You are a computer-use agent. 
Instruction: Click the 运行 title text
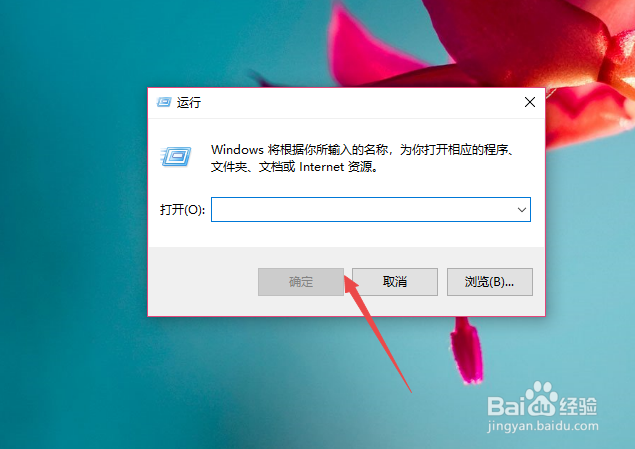[189, 102]
